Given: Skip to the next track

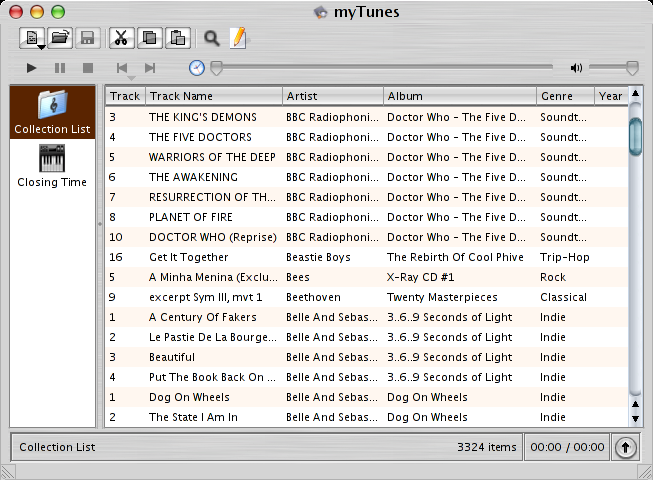Looking at the screenshot, I should pyautogui.click(x=150, y=68).
